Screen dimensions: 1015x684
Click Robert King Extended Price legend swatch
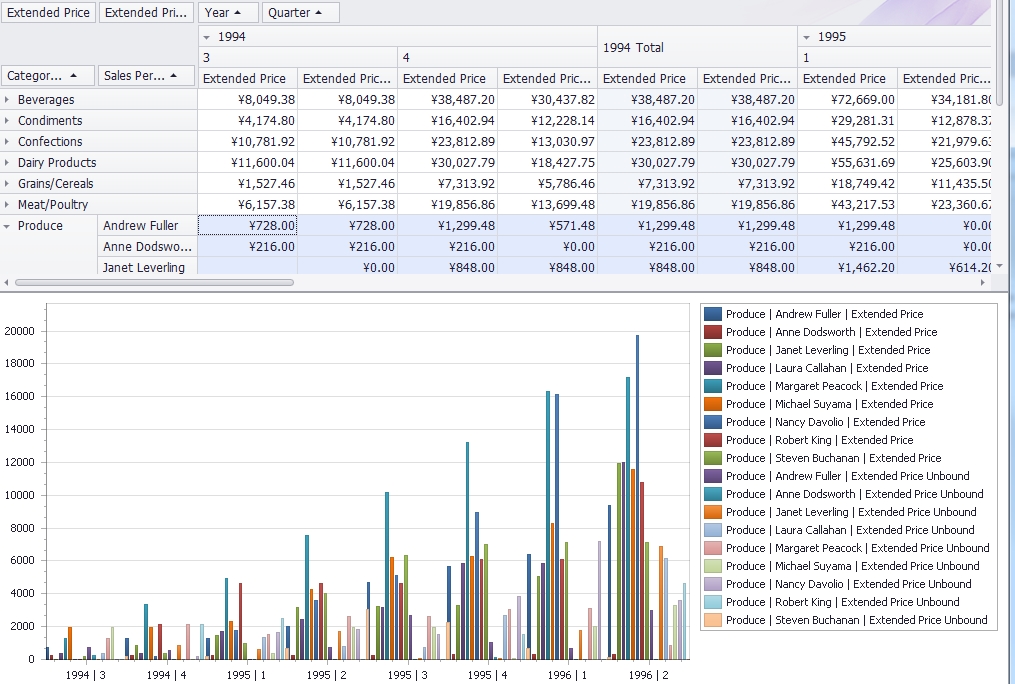coord(713,440)
